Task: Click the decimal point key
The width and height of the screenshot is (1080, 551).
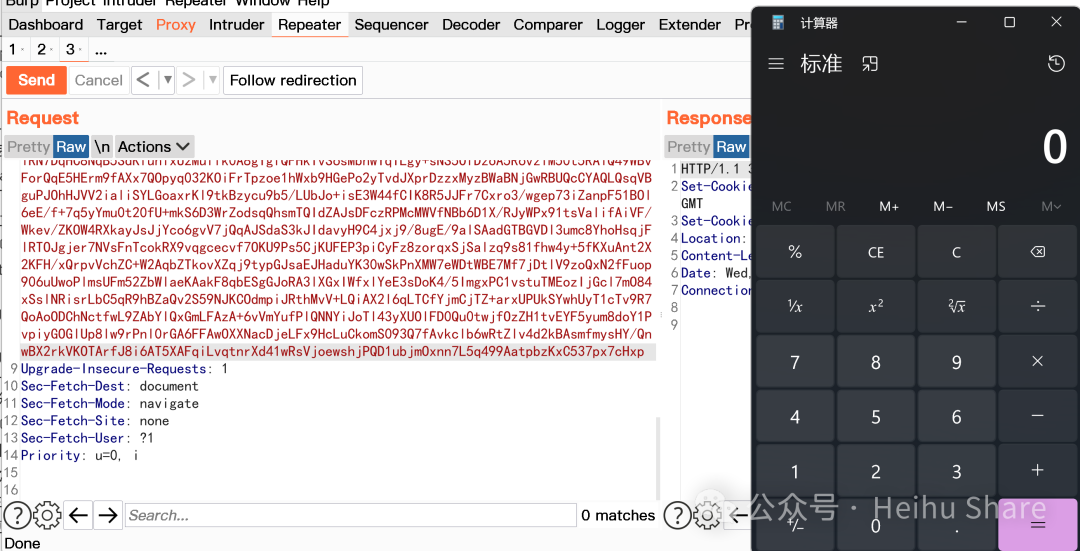Action: pyautogui.click(x=957, y=525)
